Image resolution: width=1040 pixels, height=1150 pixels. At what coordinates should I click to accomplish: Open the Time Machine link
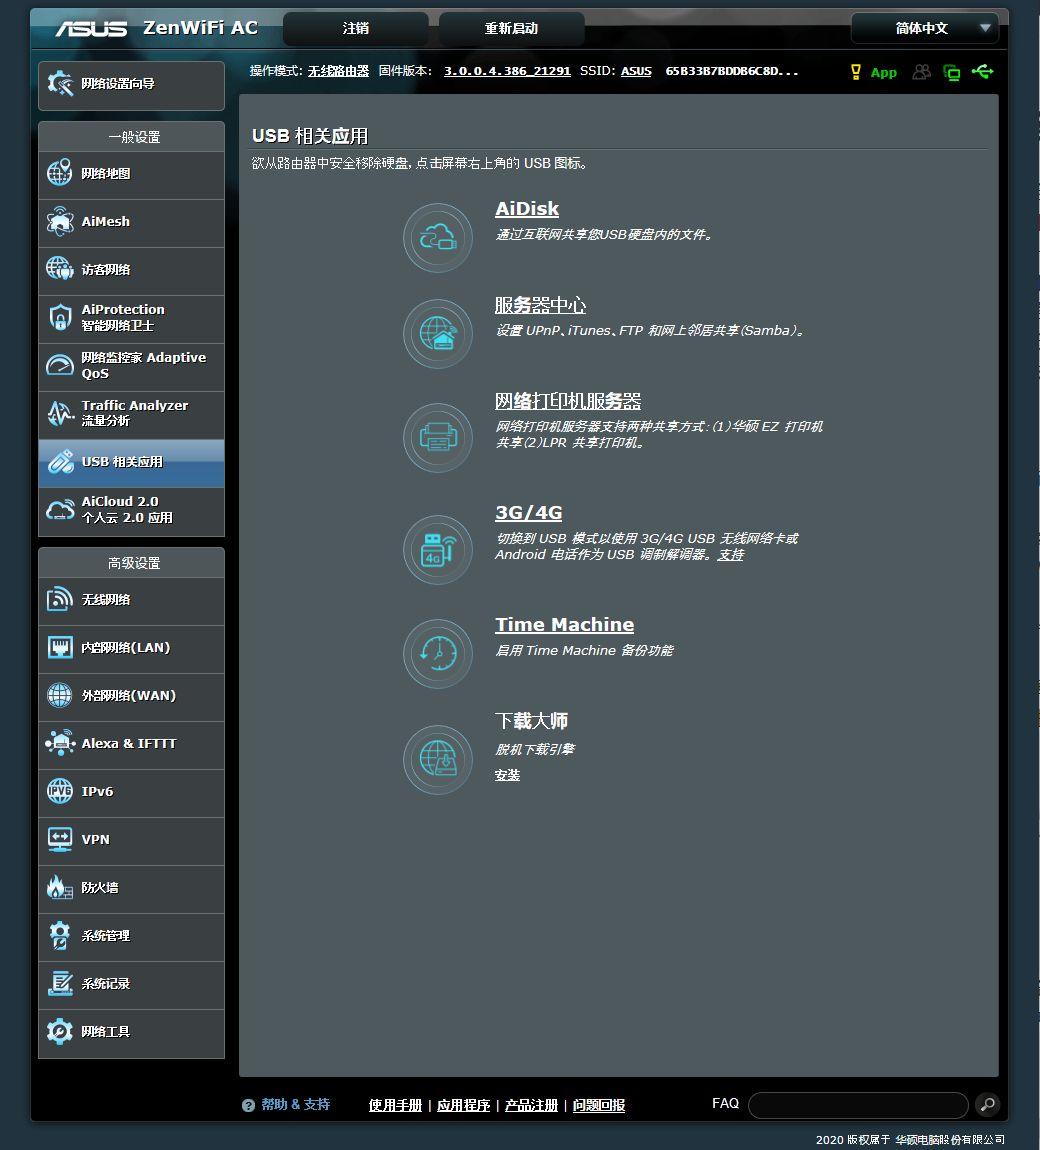pos(564,625)
